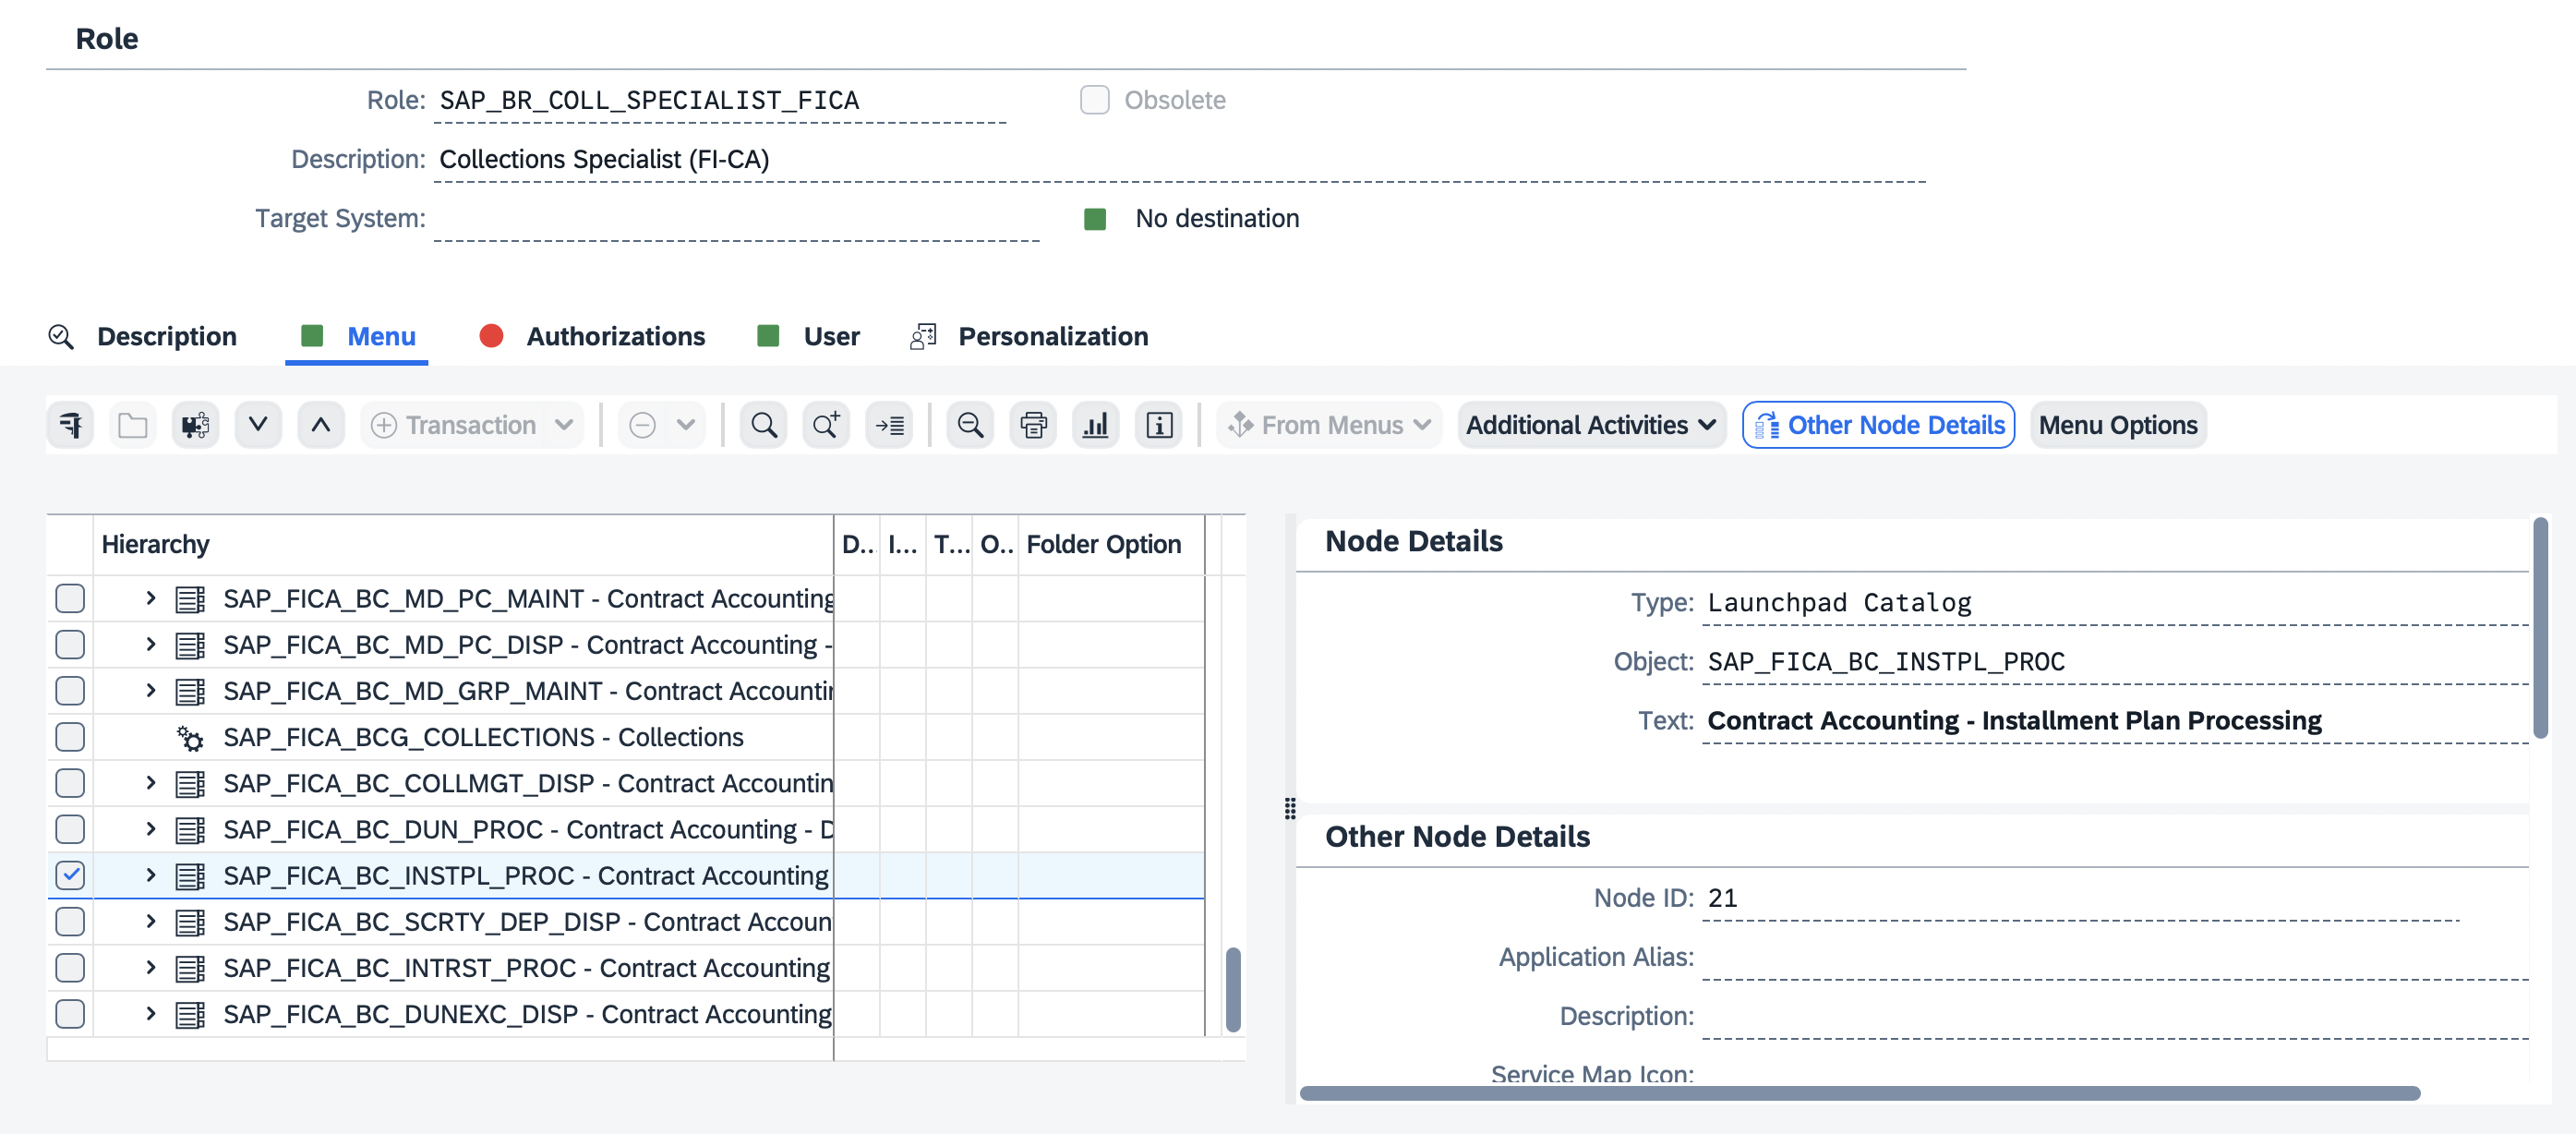Click the Application Alias input field
2576x1134 pixels.
point(2114,958)
